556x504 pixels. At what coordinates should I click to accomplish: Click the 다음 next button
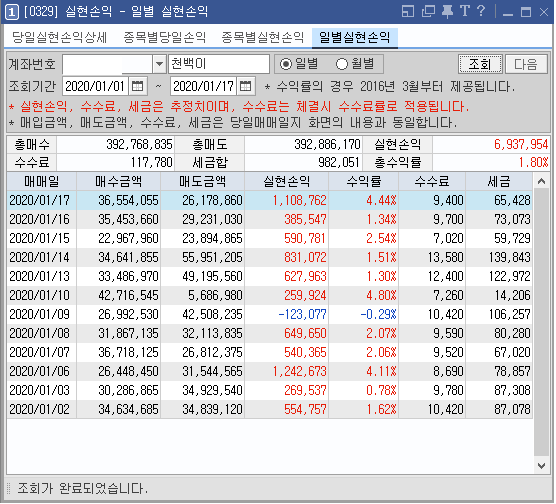click(526, 64)
